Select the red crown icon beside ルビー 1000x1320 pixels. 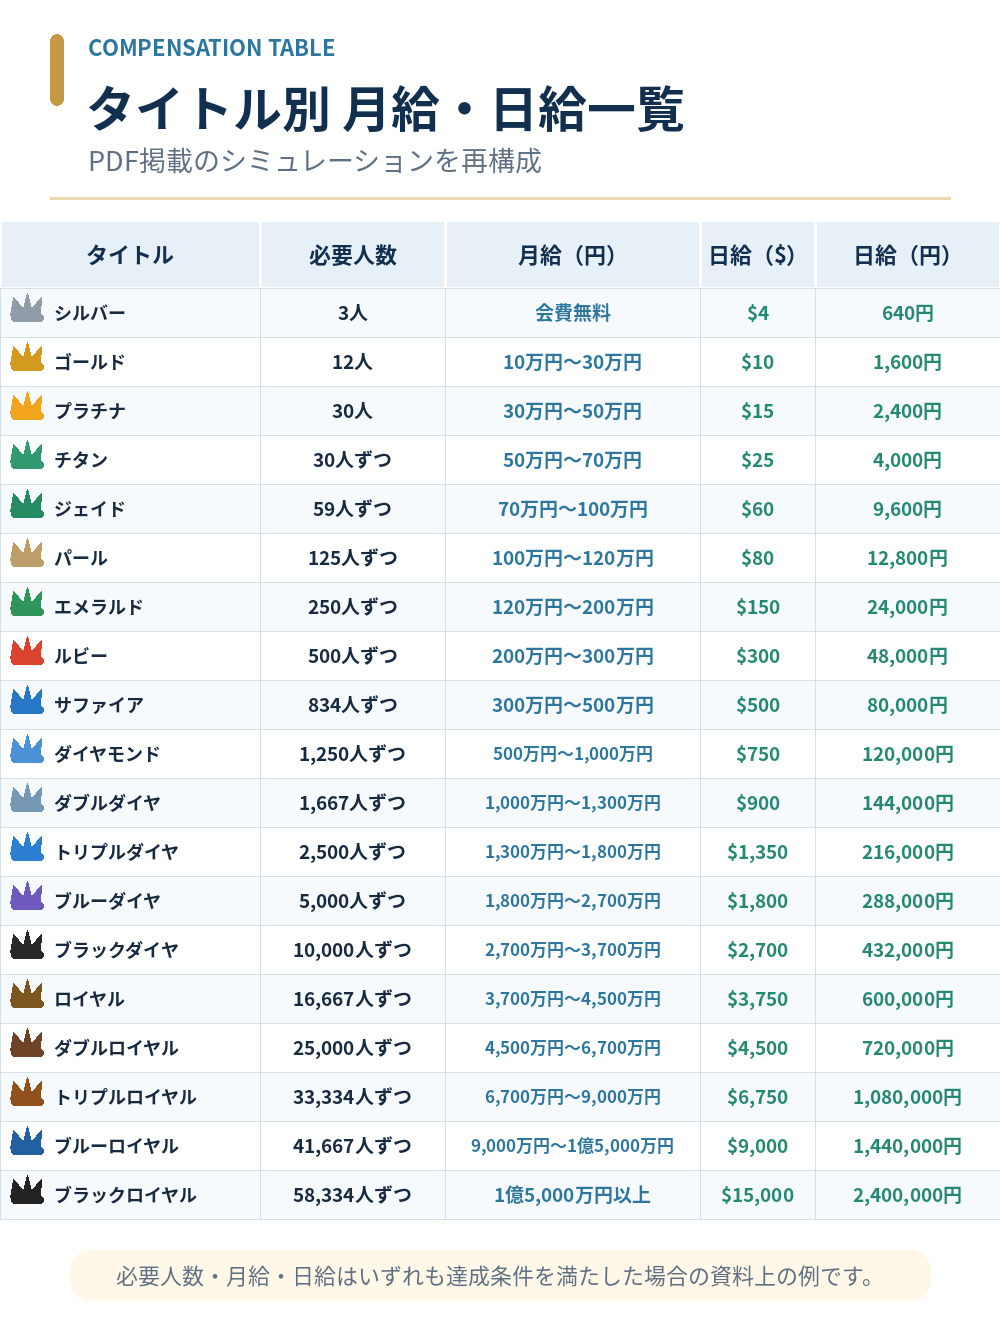[x=27, y=652]
